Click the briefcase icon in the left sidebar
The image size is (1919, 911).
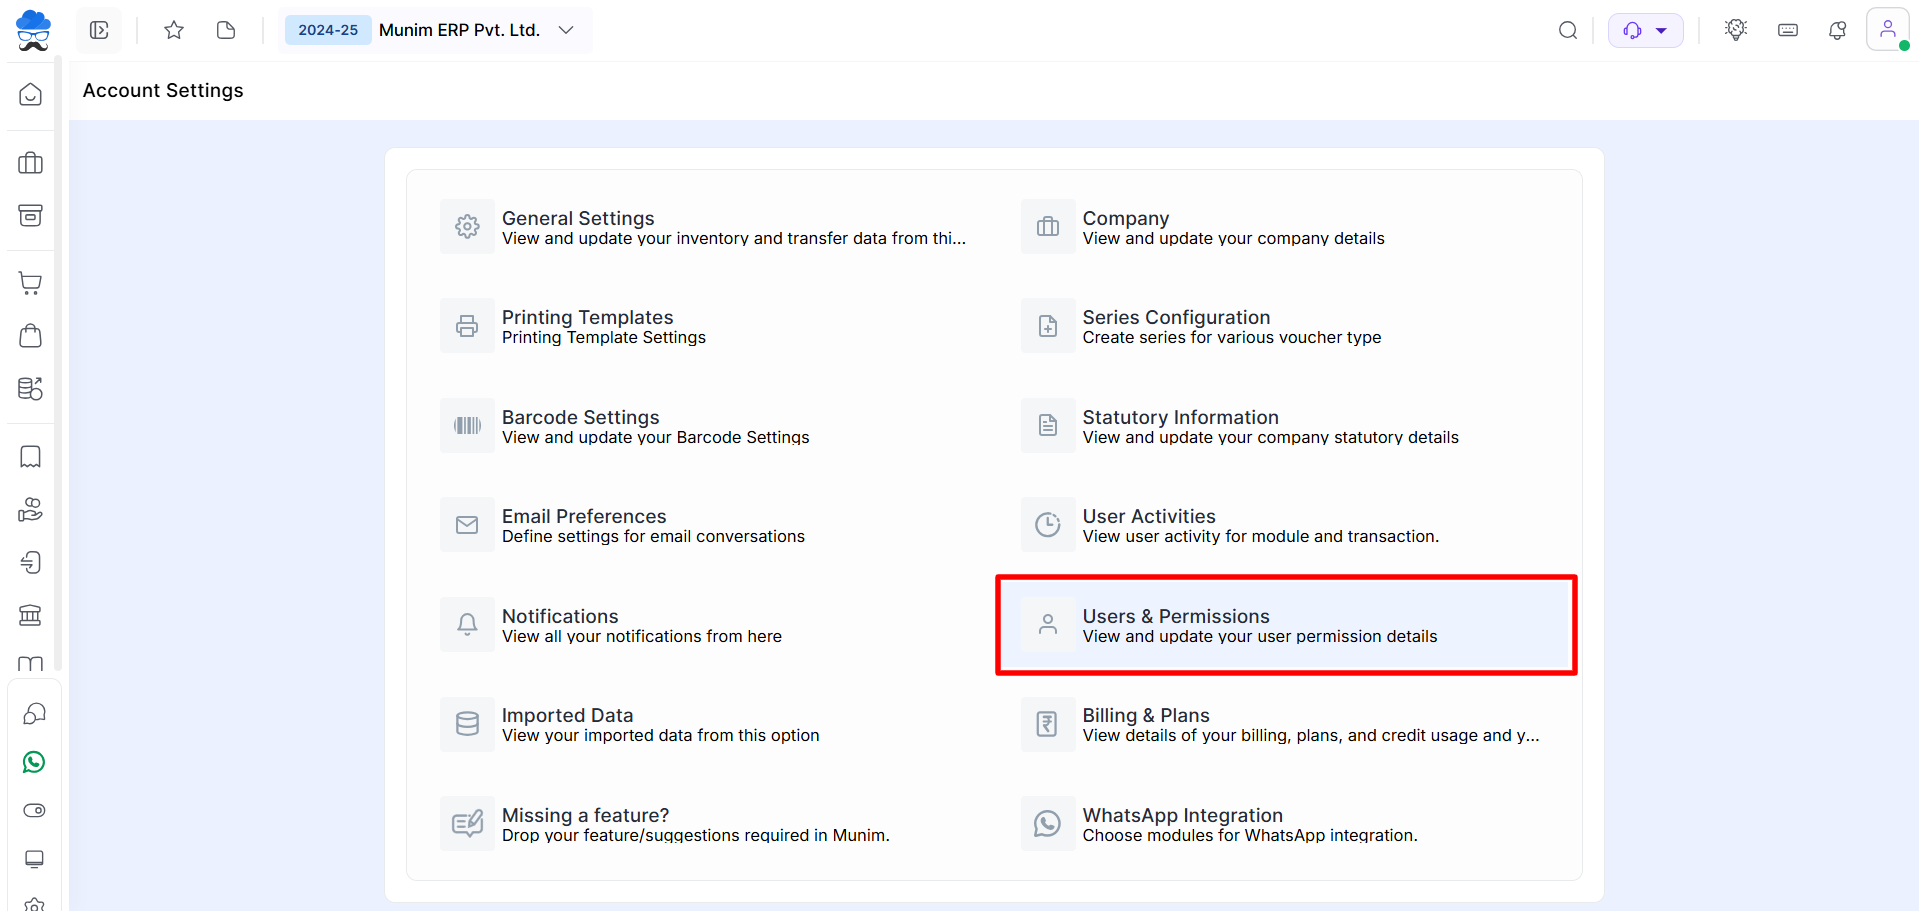[x=31, y=163]
